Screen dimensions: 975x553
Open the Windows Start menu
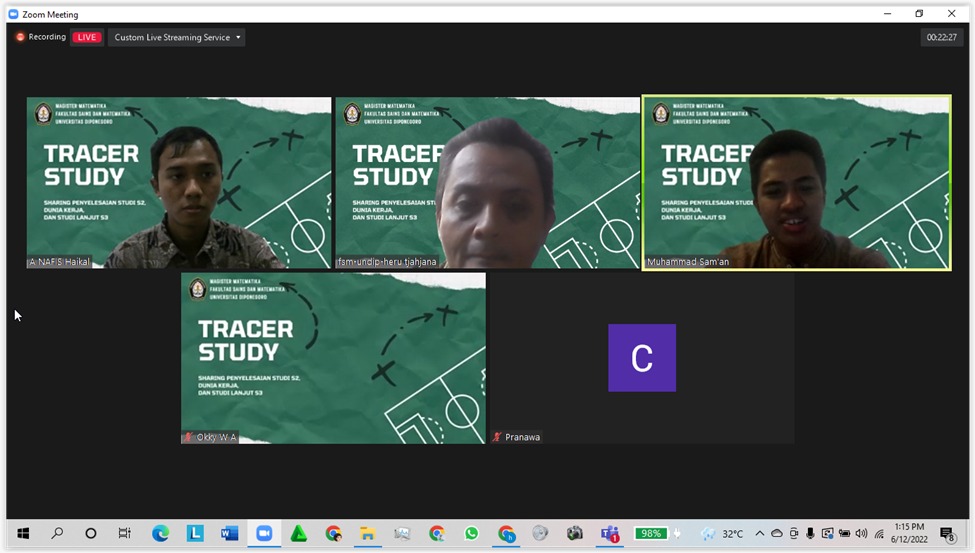(x=23, y=534)
